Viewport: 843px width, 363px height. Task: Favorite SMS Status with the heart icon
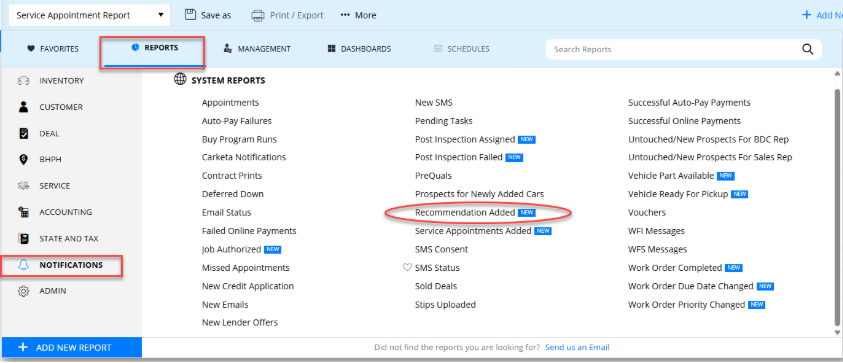pos(408,267)
